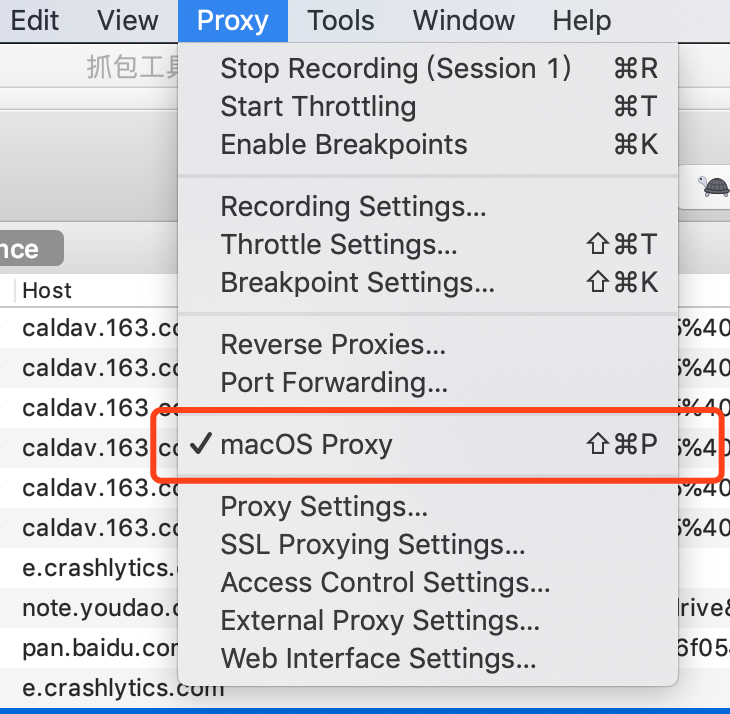Click the Help menu

(581, 20)
